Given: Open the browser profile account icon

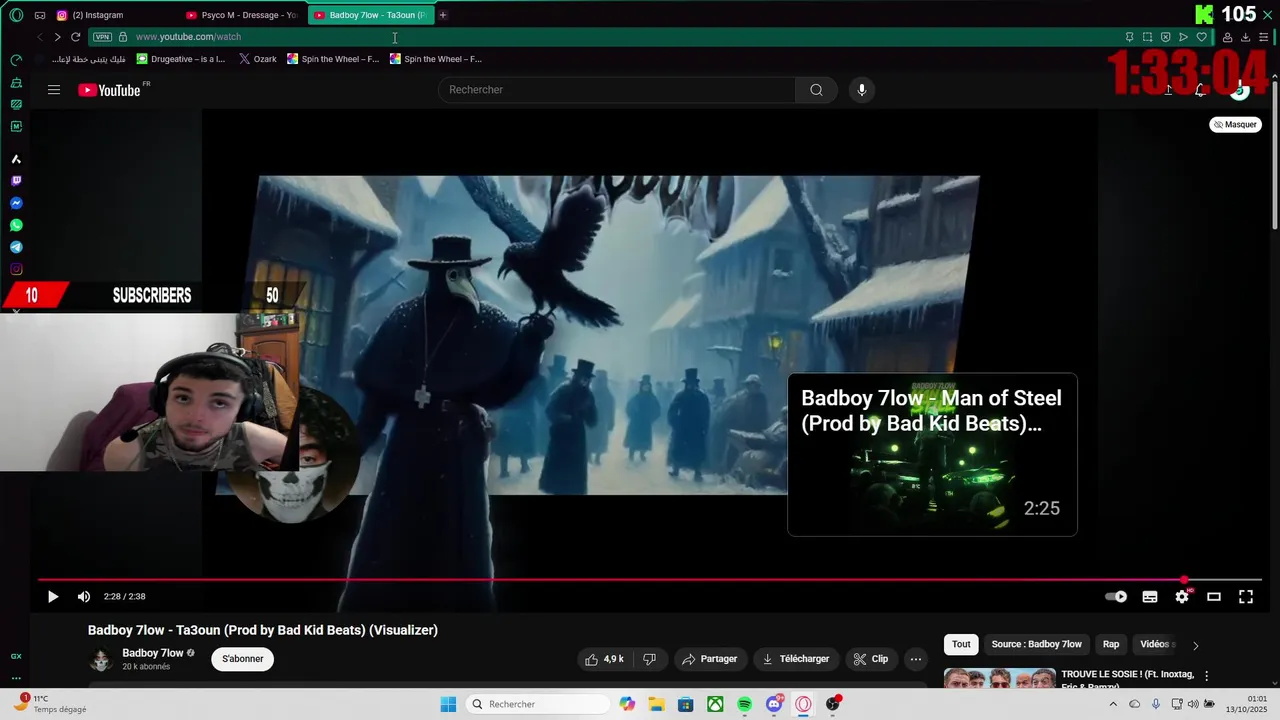Looking at the screenshot, I should [x=1227, y=37].
